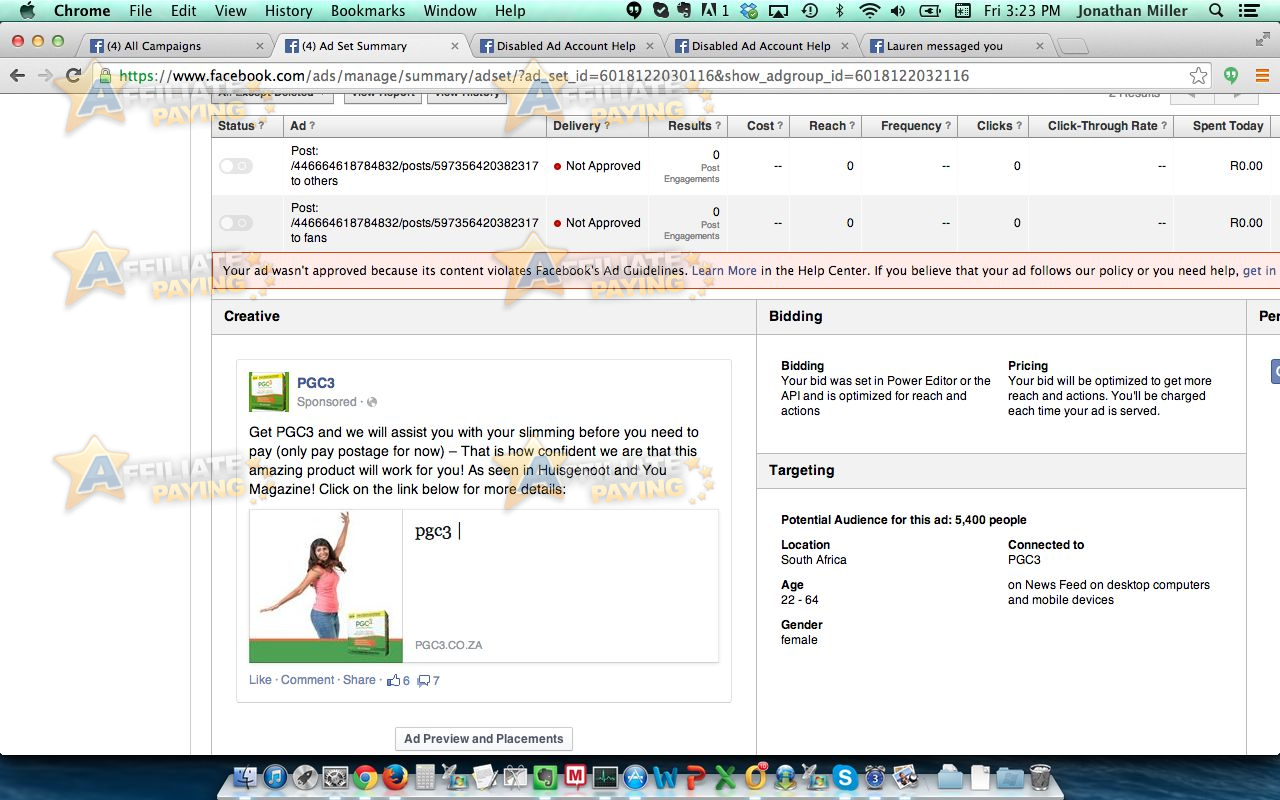Click the PGC3 ad image thumbnail

click(326, 586)
